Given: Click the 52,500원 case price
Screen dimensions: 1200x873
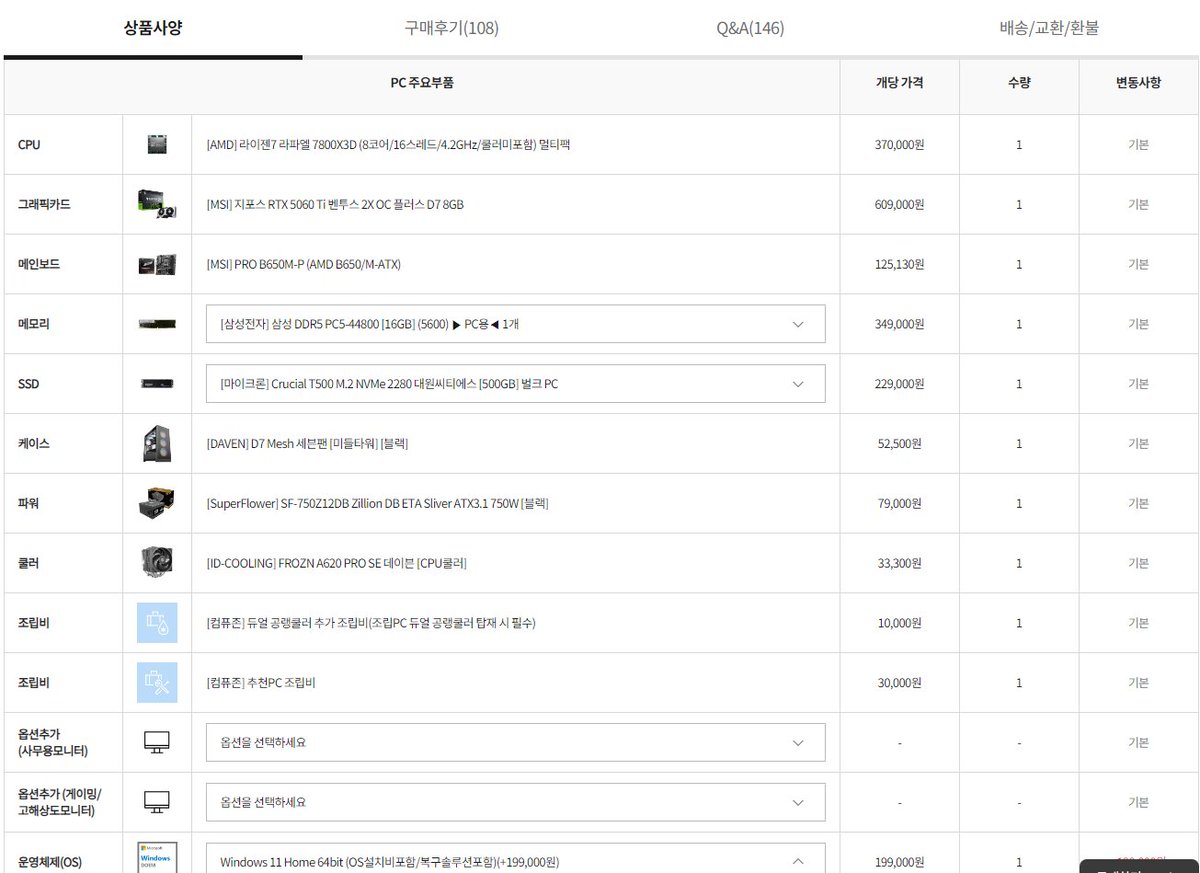Looking at the screenshot, I should (899, 443).
